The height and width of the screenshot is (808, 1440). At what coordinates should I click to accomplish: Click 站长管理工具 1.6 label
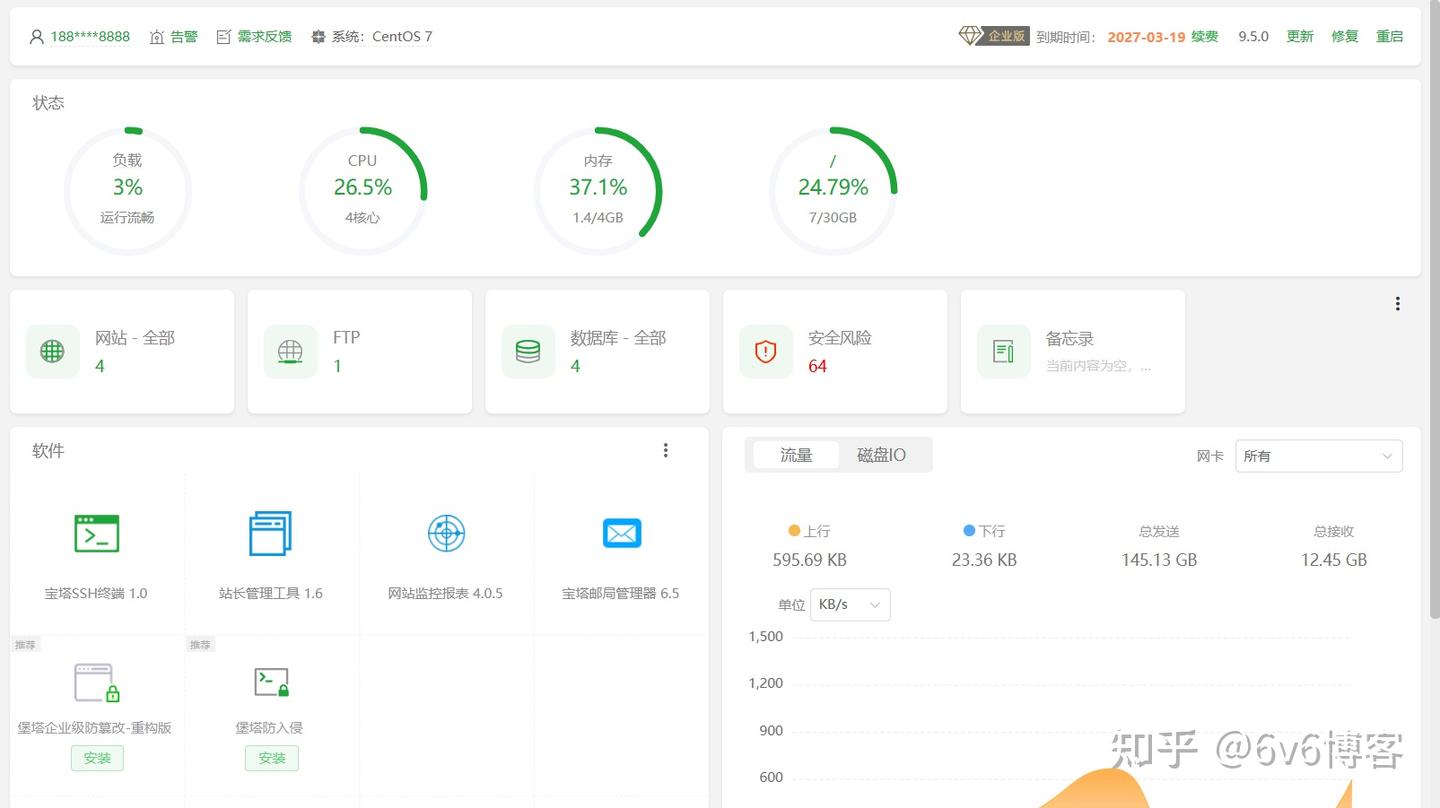(x=271, y=593)
